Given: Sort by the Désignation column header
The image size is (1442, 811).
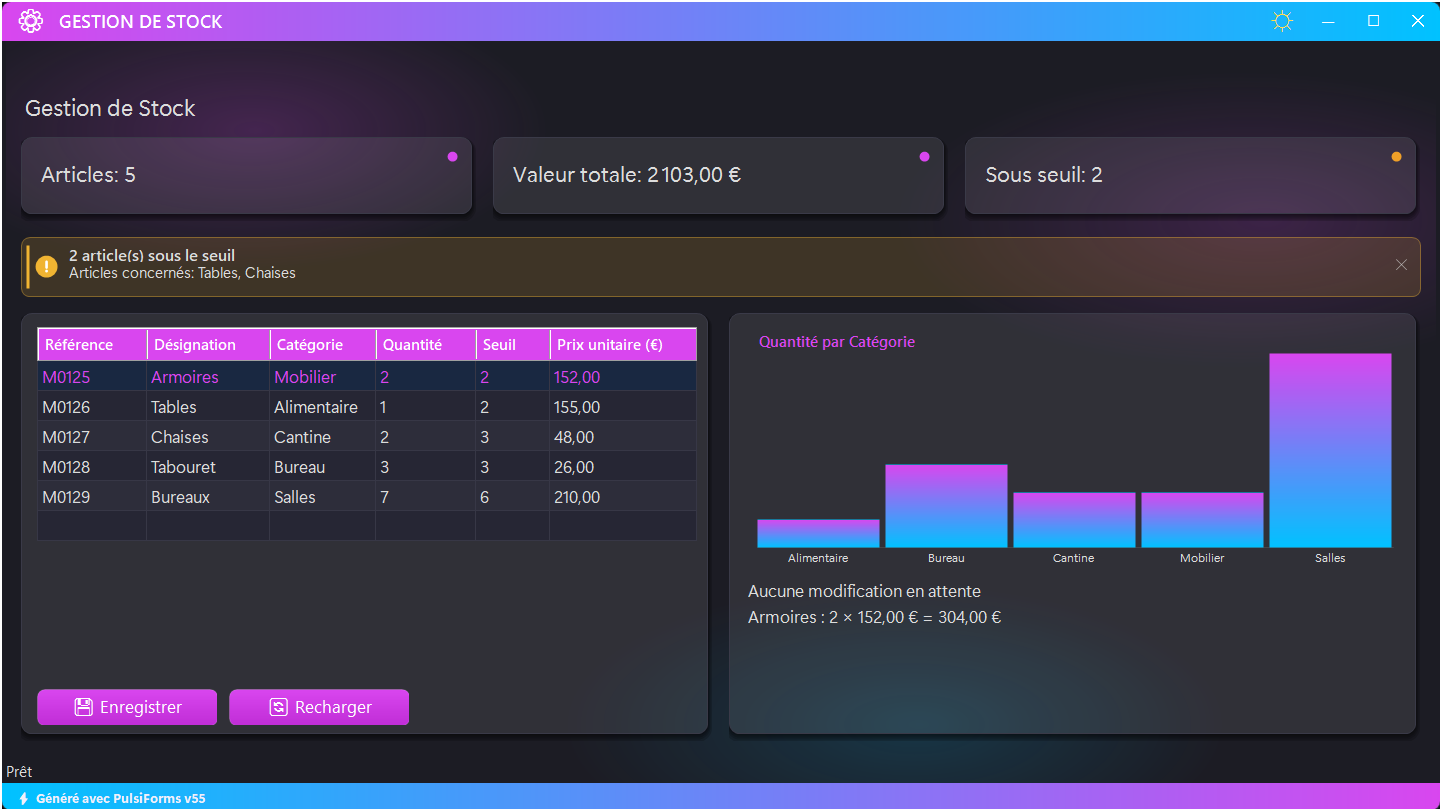Looking at the screenshot, I should (x=209, y=344).
